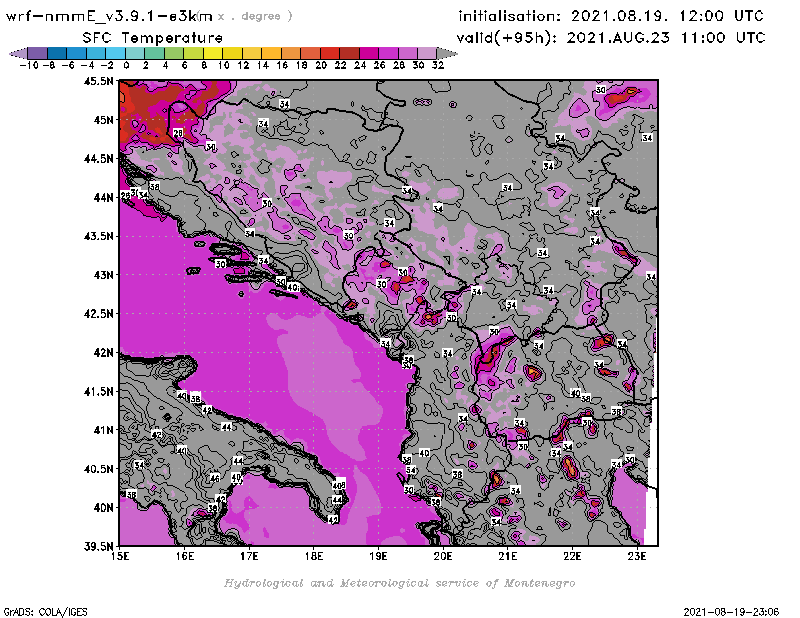Click the latitude label '39.5N'

point(98,547)
